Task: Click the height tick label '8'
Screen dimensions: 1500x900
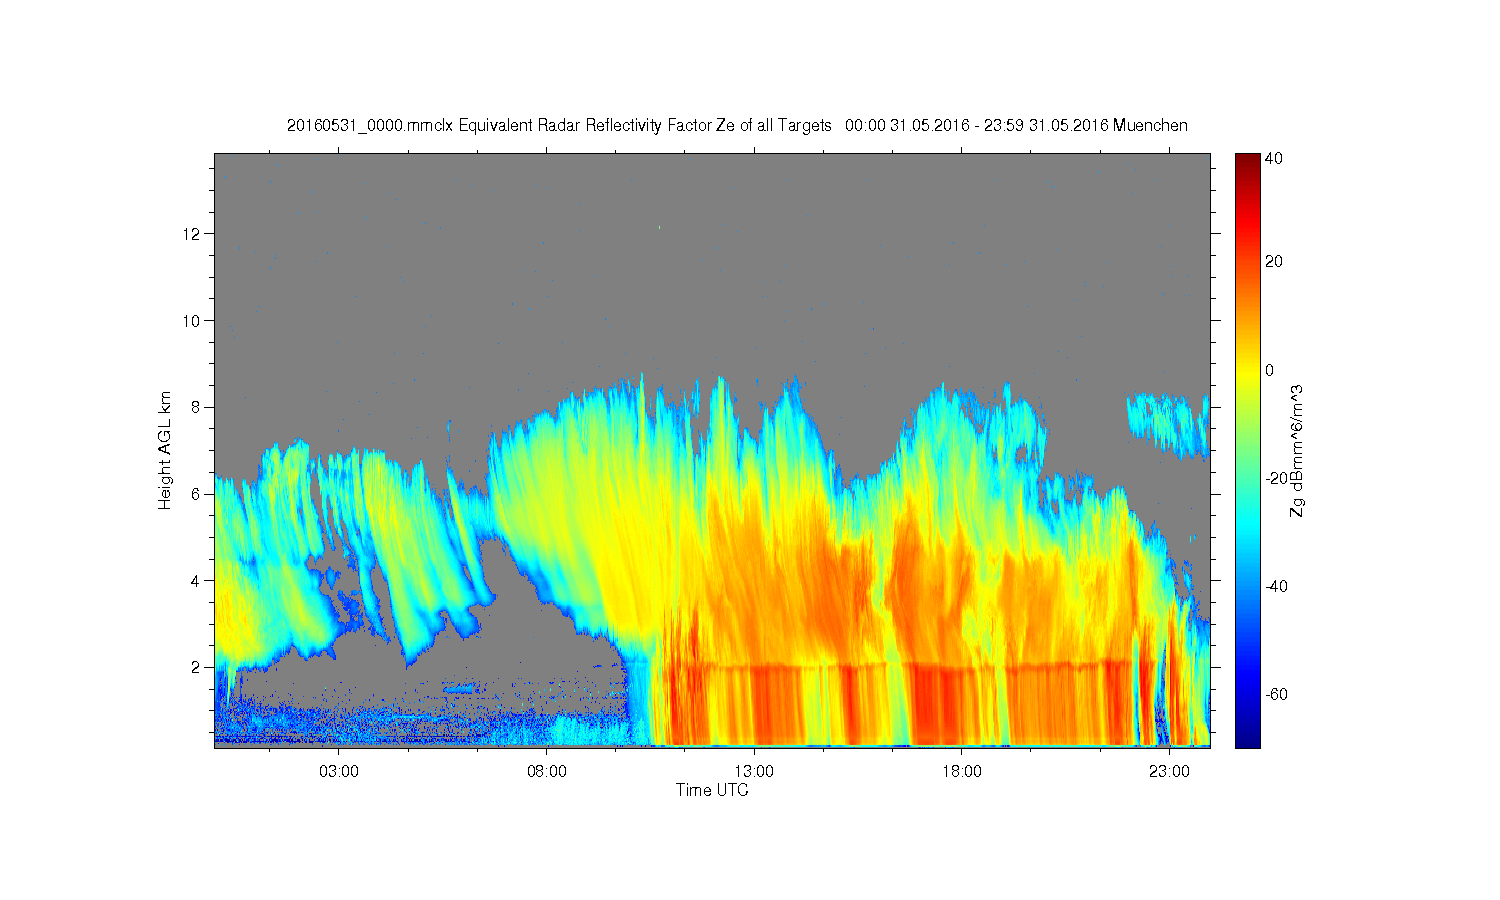Action: 194,407
